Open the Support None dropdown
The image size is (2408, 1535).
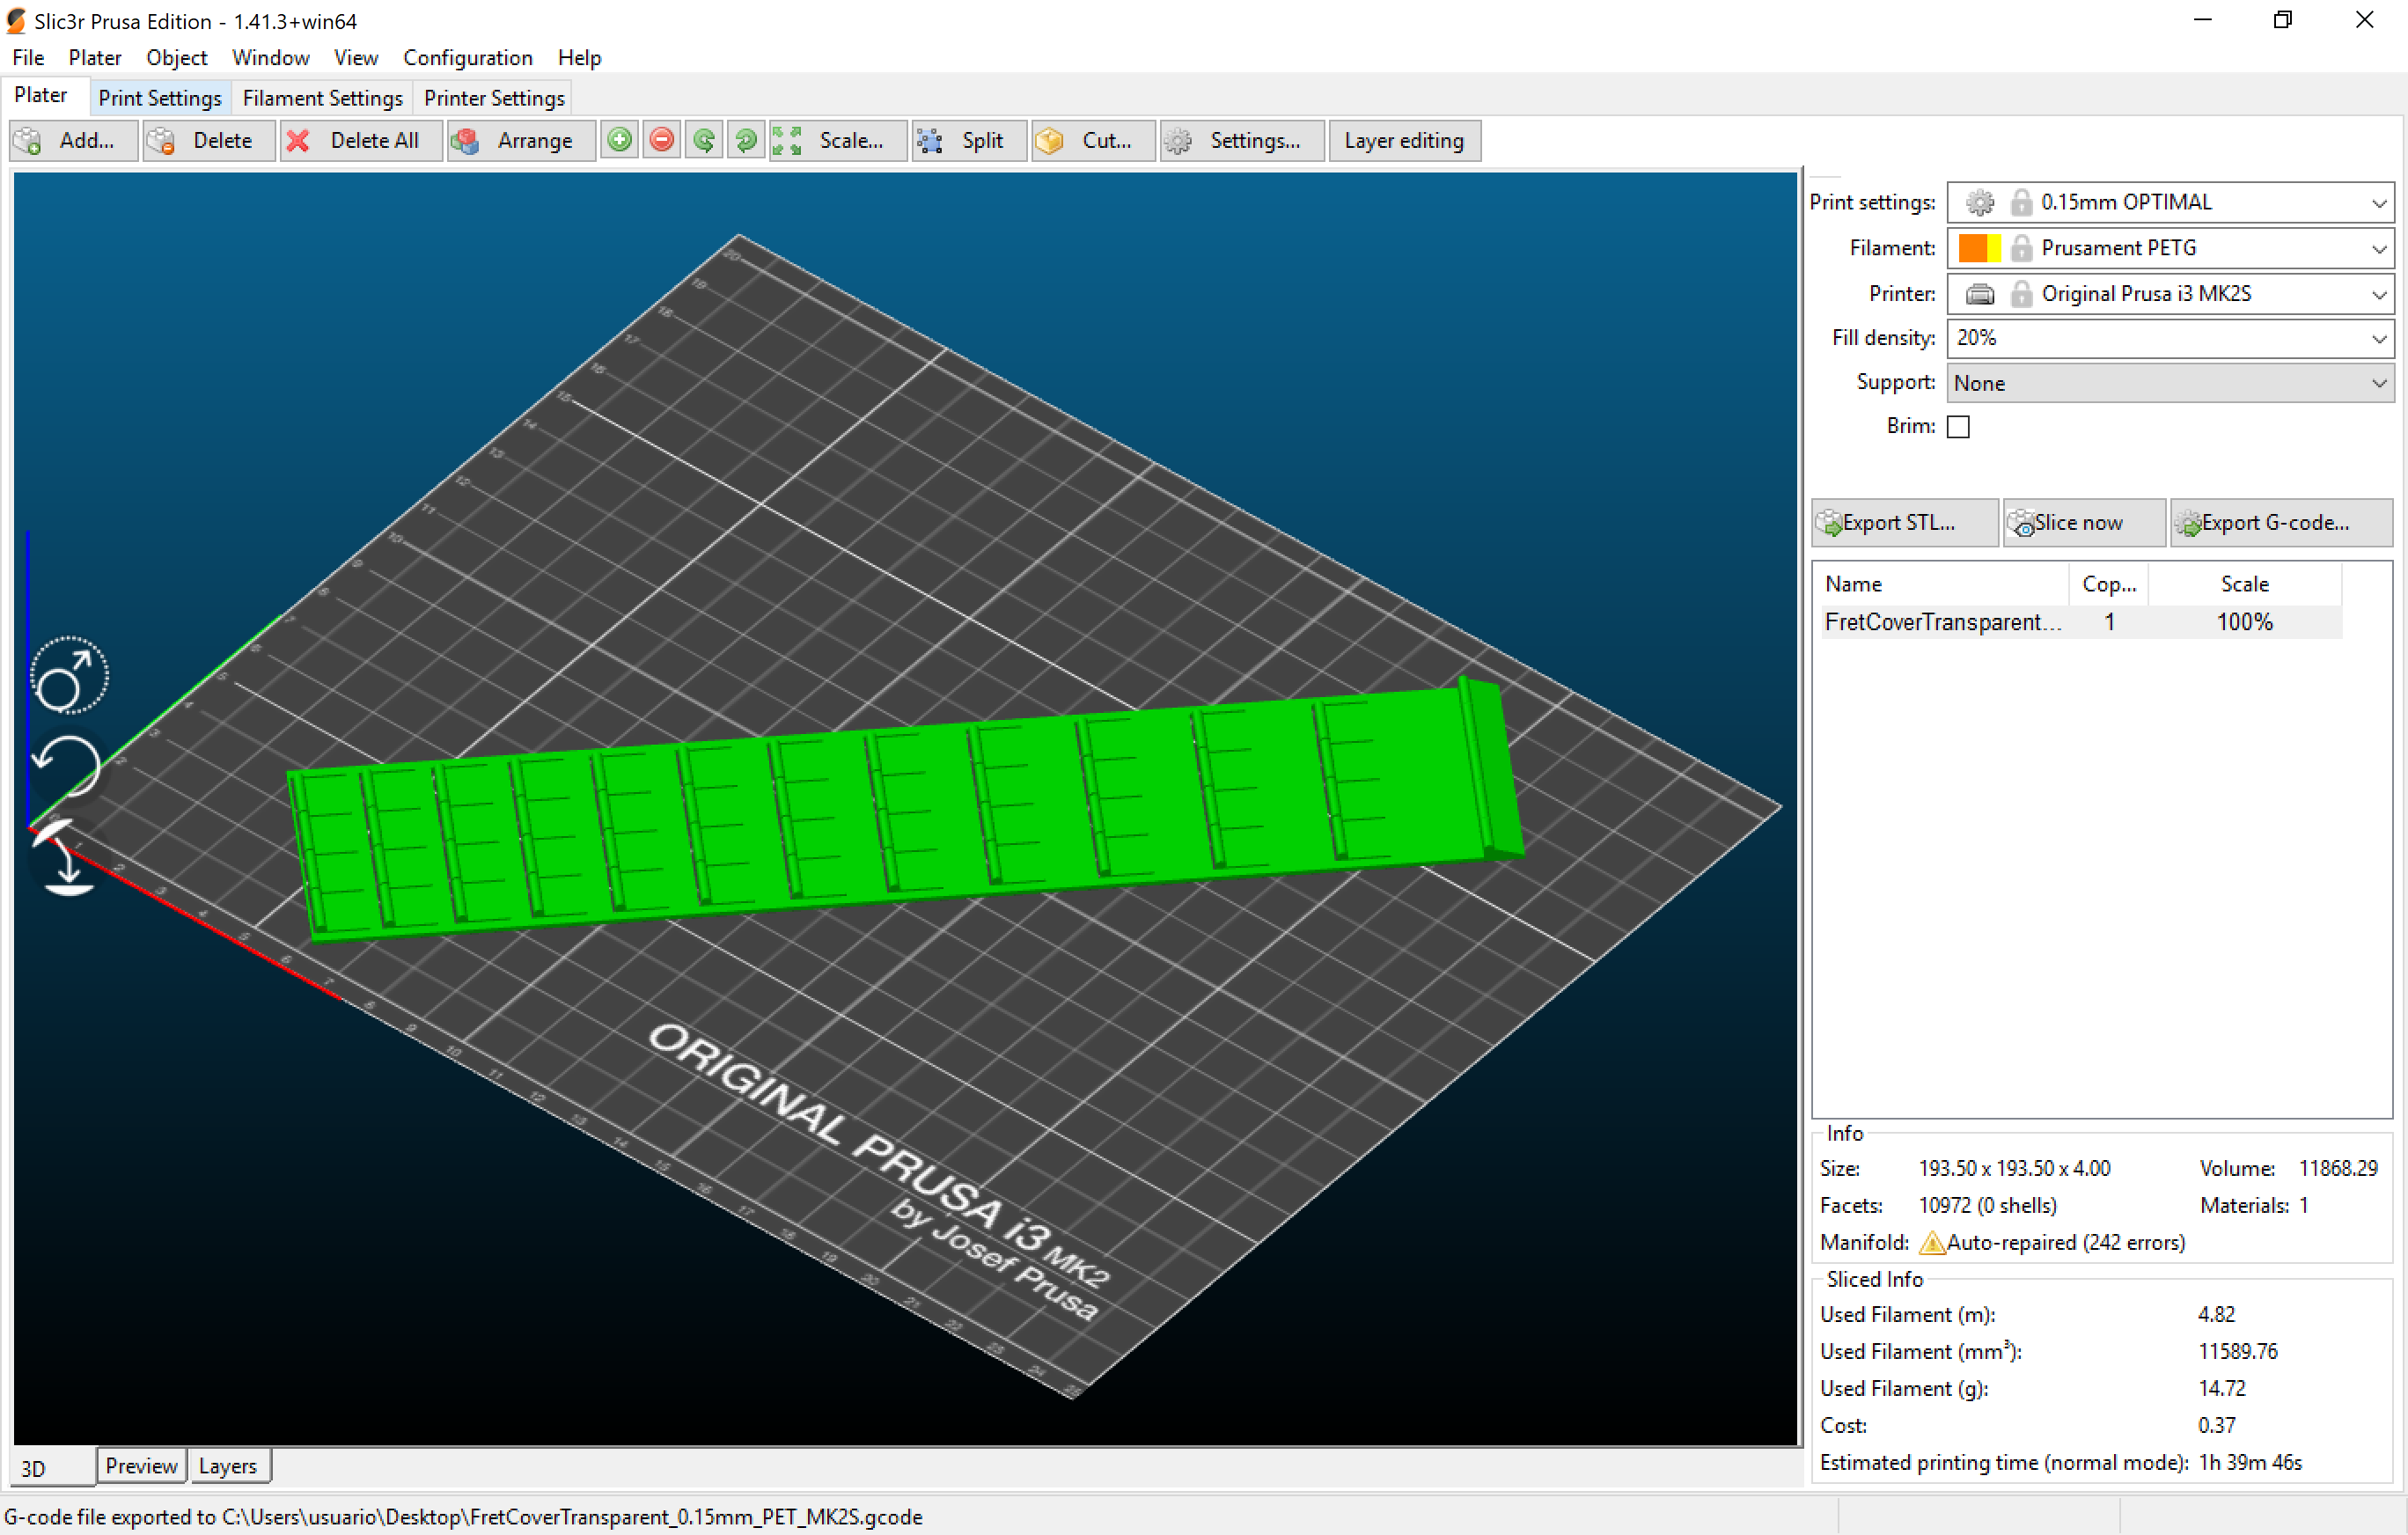2169,383
